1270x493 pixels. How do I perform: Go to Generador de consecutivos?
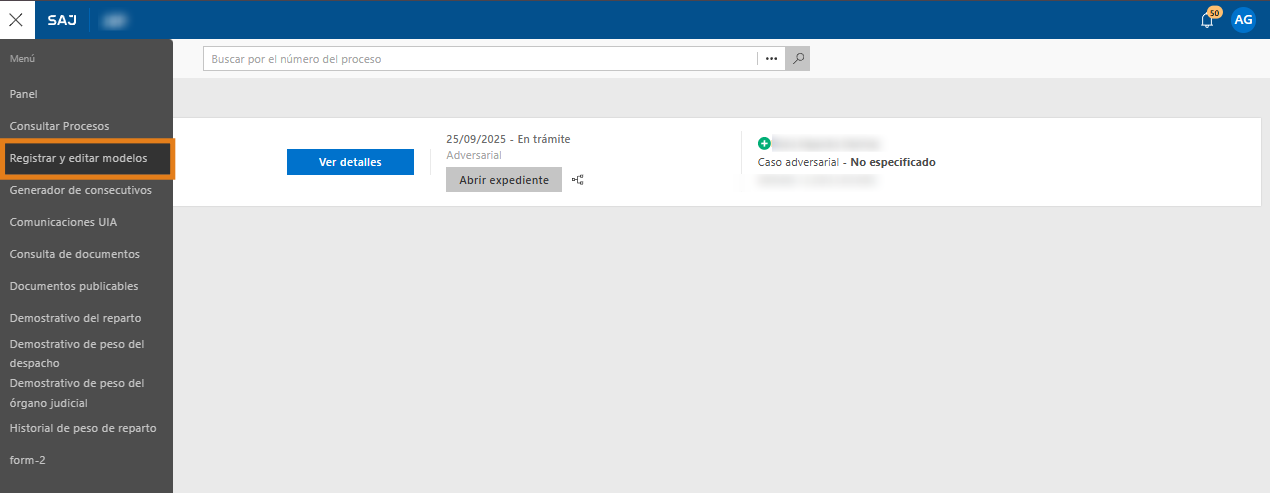click(x=80, y=190)
